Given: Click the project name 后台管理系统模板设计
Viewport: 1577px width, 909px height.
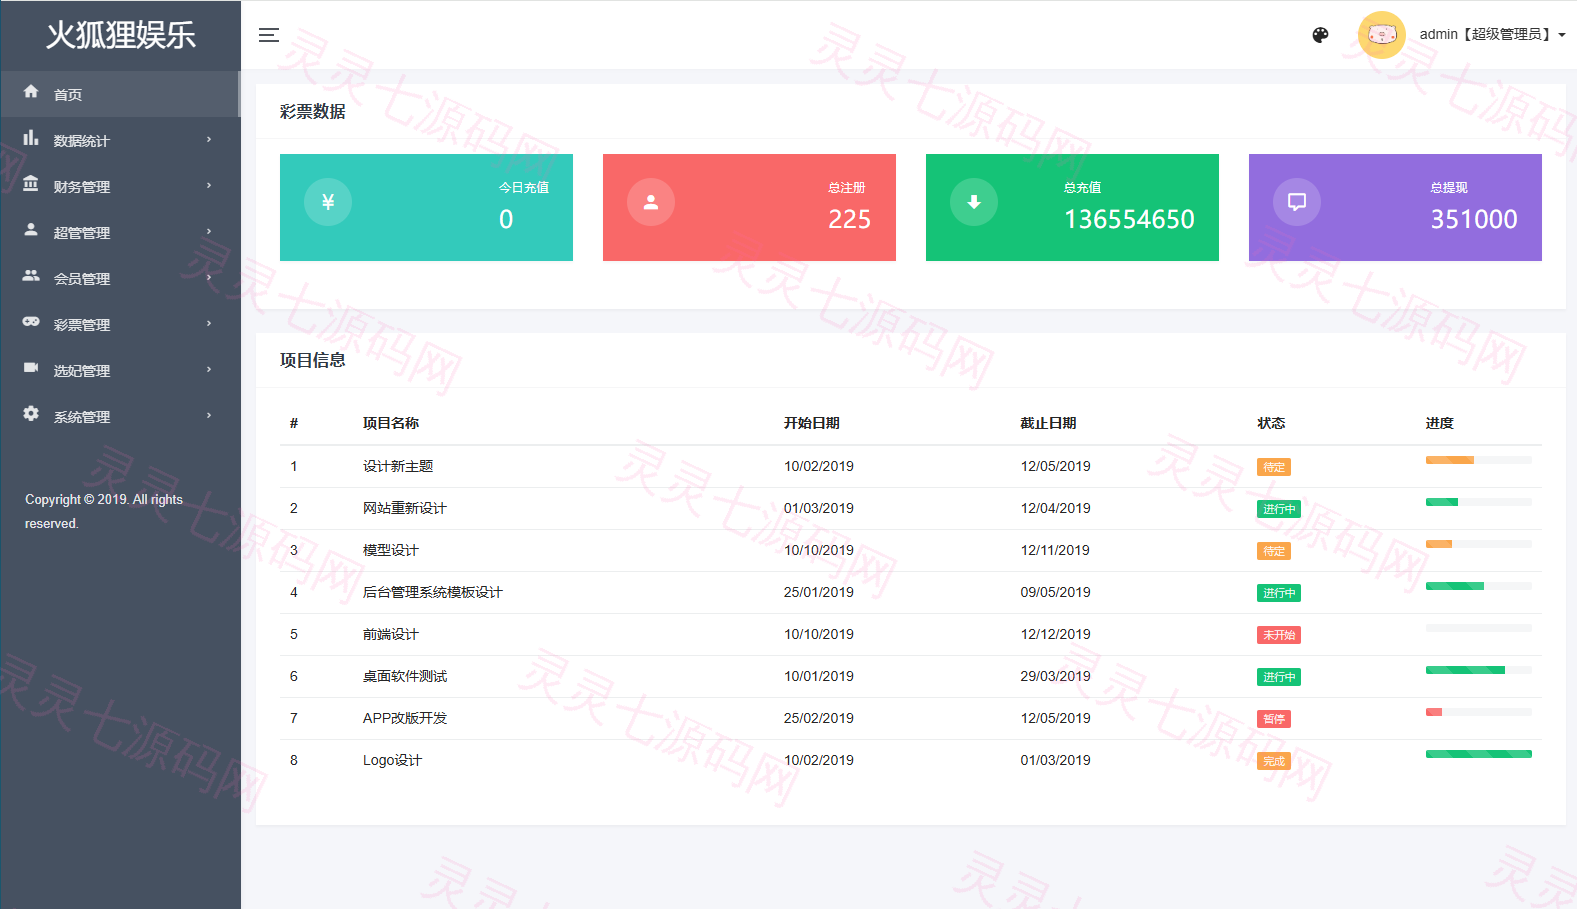Looking at the screenshot, I should point(433,592).
